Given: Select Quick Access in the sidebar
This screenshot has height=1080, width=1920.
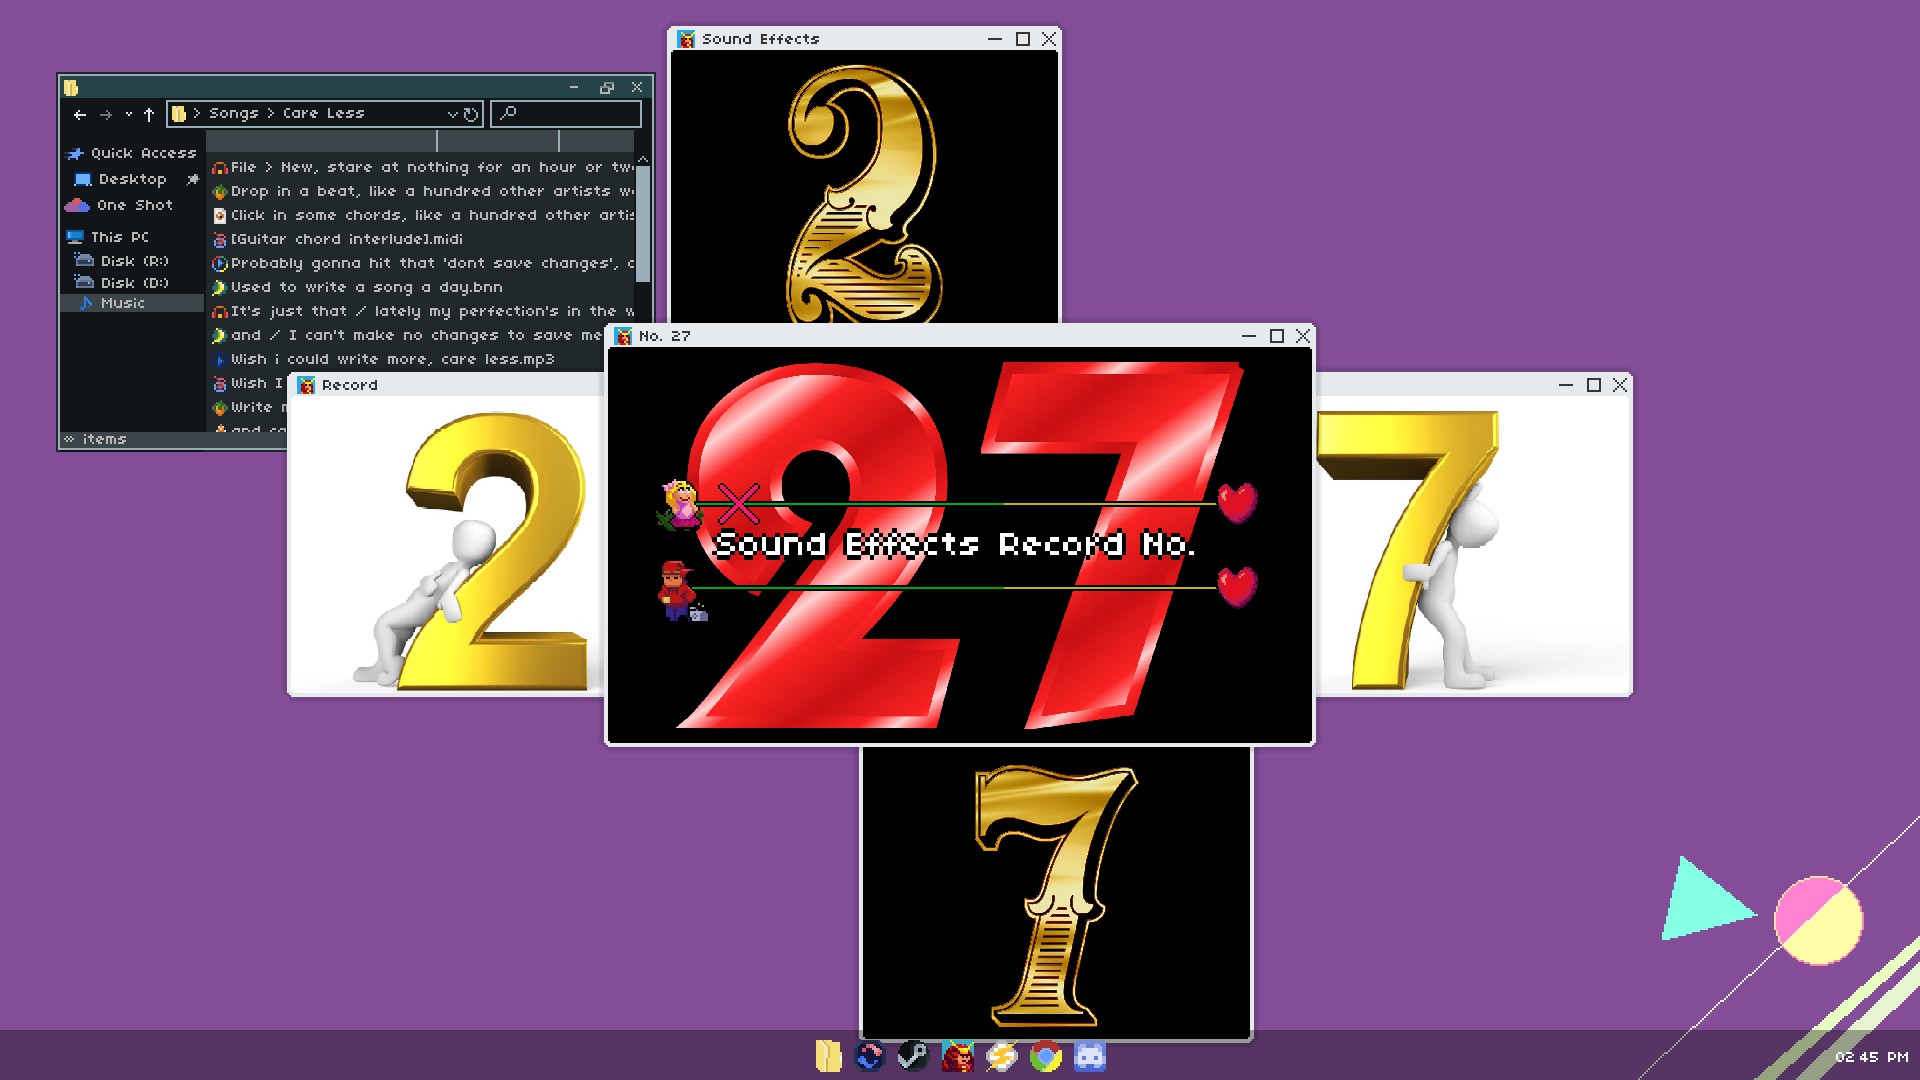Looking at the screenshot, I should (132, 153).
